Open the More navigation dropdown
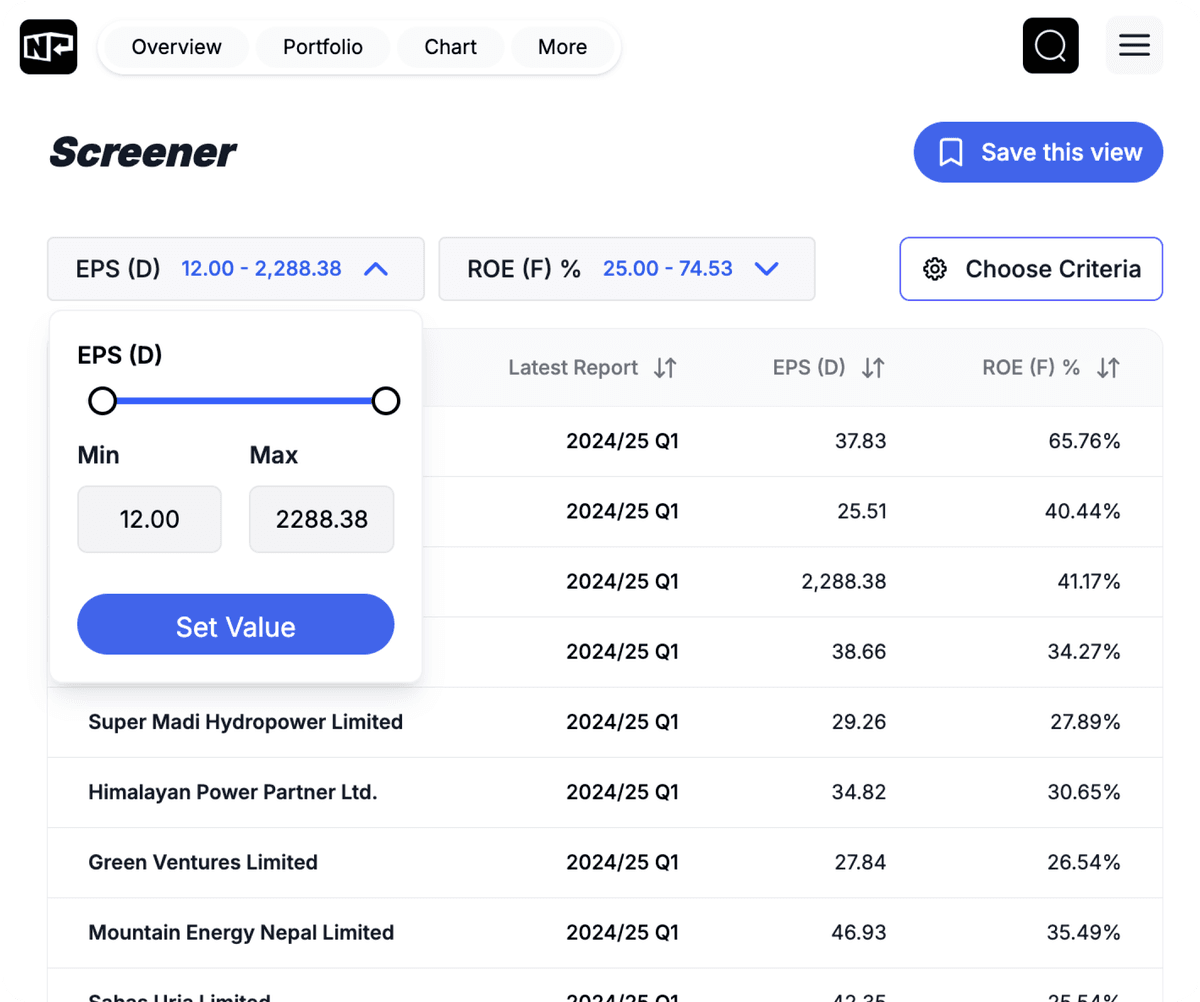The height and width of the screenshot is (1002, 1200). tap(562, 46)
